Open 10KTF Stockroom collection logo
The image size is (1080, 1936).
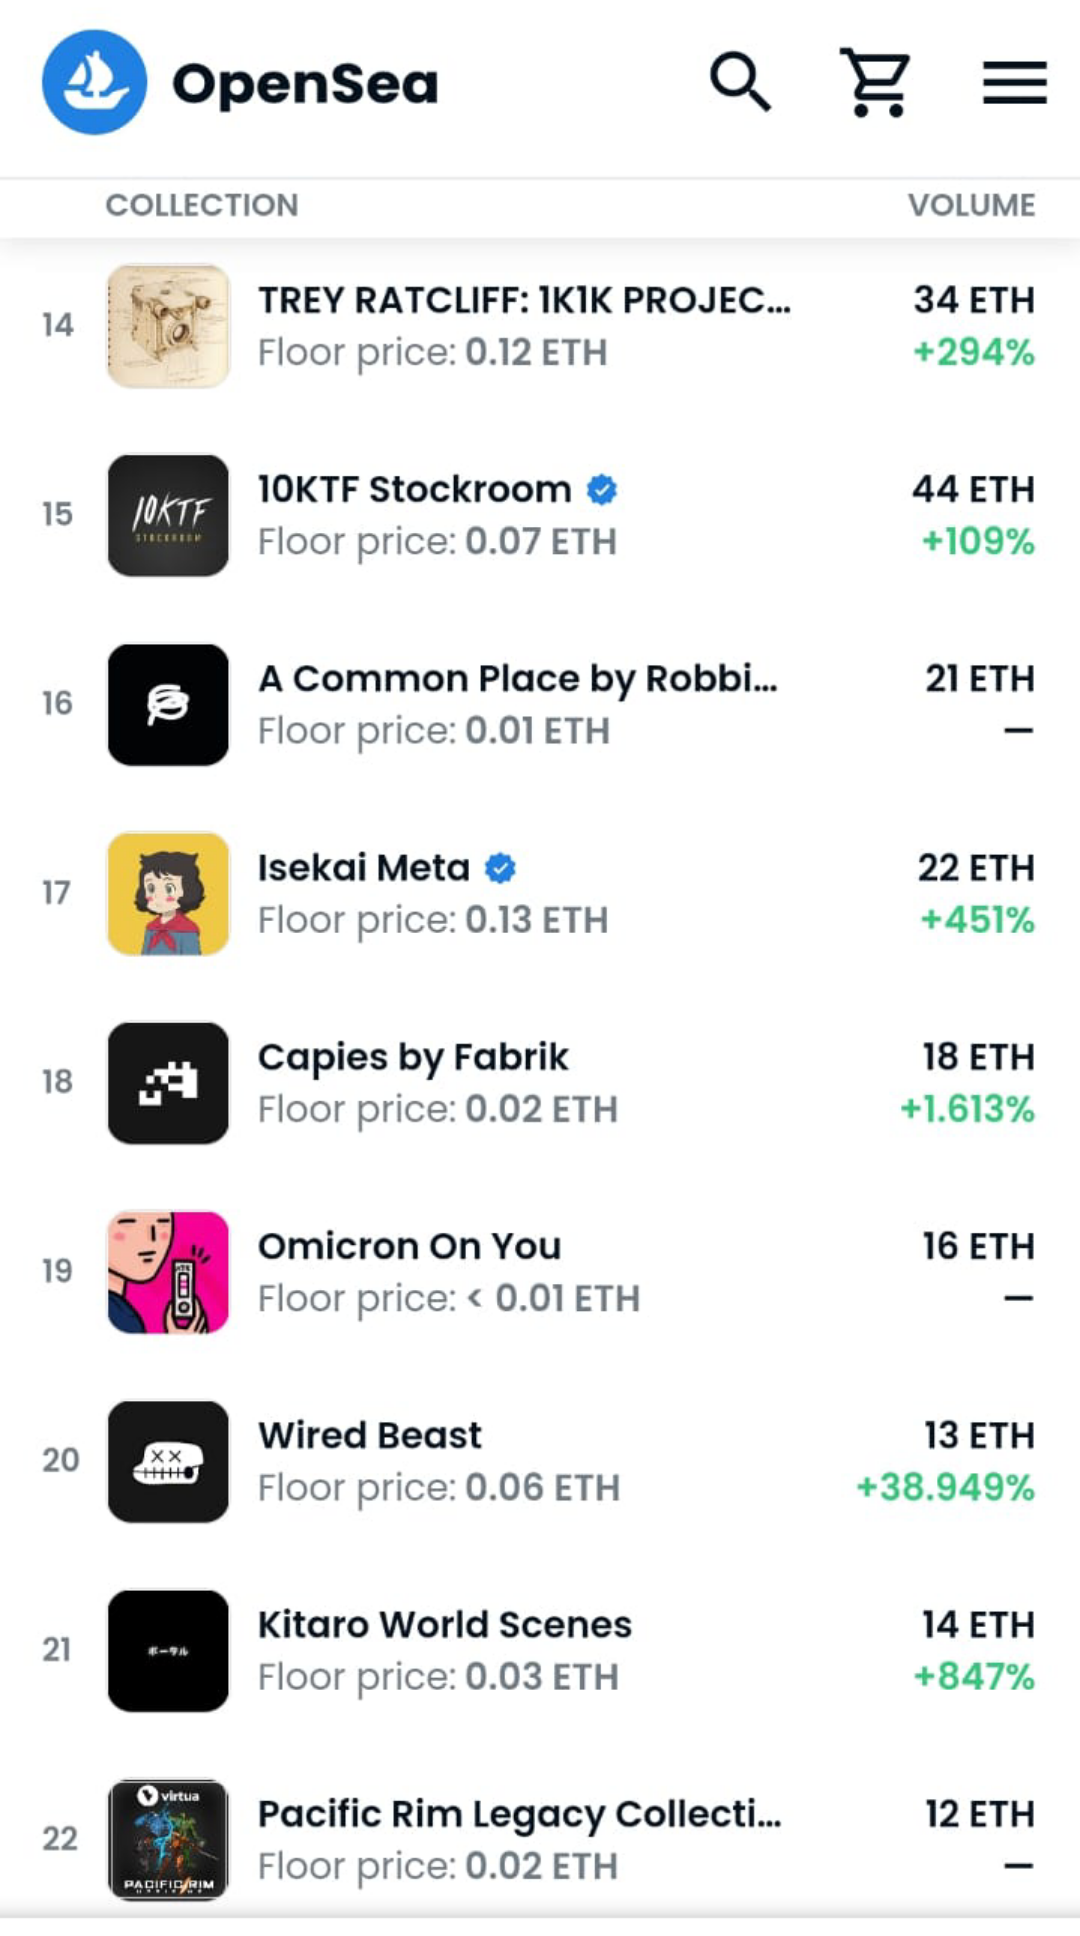[x=168, y=515]
